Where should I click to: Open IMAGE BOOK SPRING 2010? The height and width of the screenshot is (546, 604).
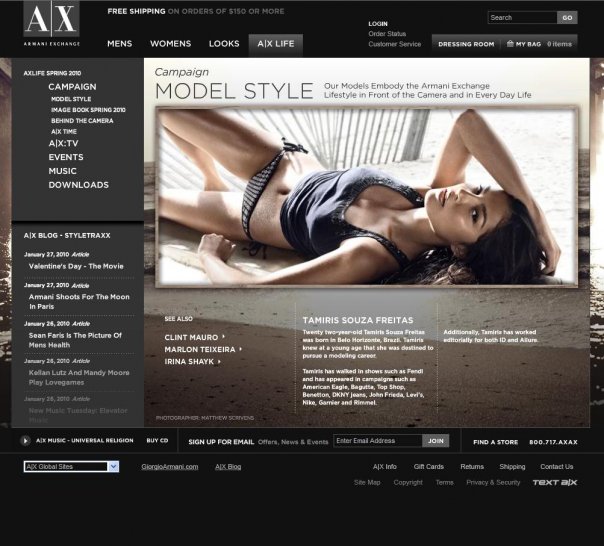[88, 110]
